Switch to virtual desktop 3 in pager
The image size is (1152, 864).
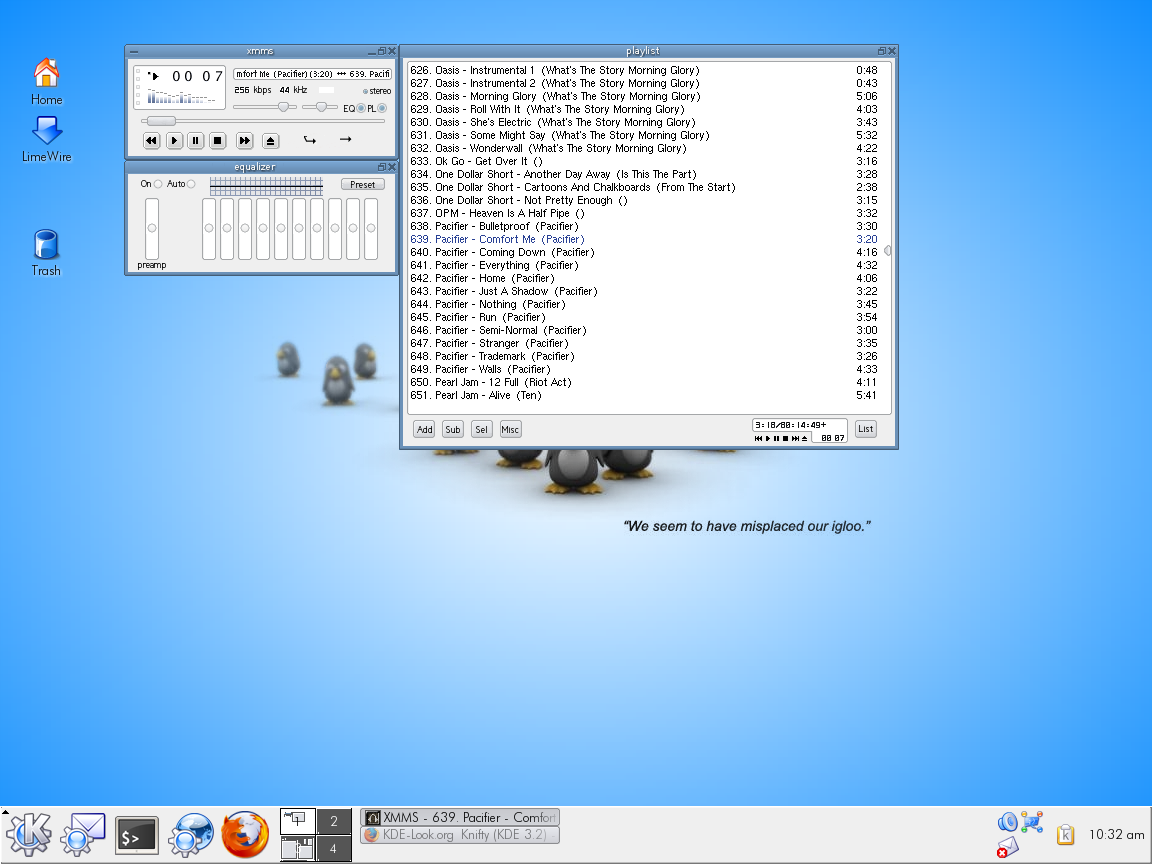coord(298,849)
